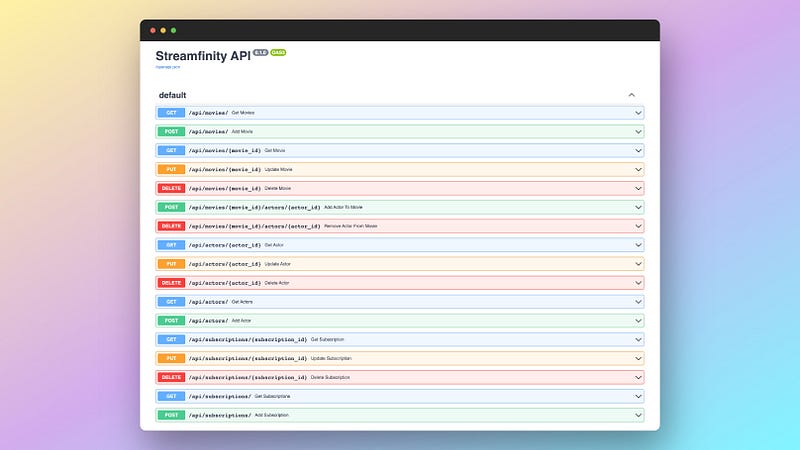Click the GET badge for Get Actor
Image resolution: width=800 pixels, height=450 pixels.
(x=171, y=245)
